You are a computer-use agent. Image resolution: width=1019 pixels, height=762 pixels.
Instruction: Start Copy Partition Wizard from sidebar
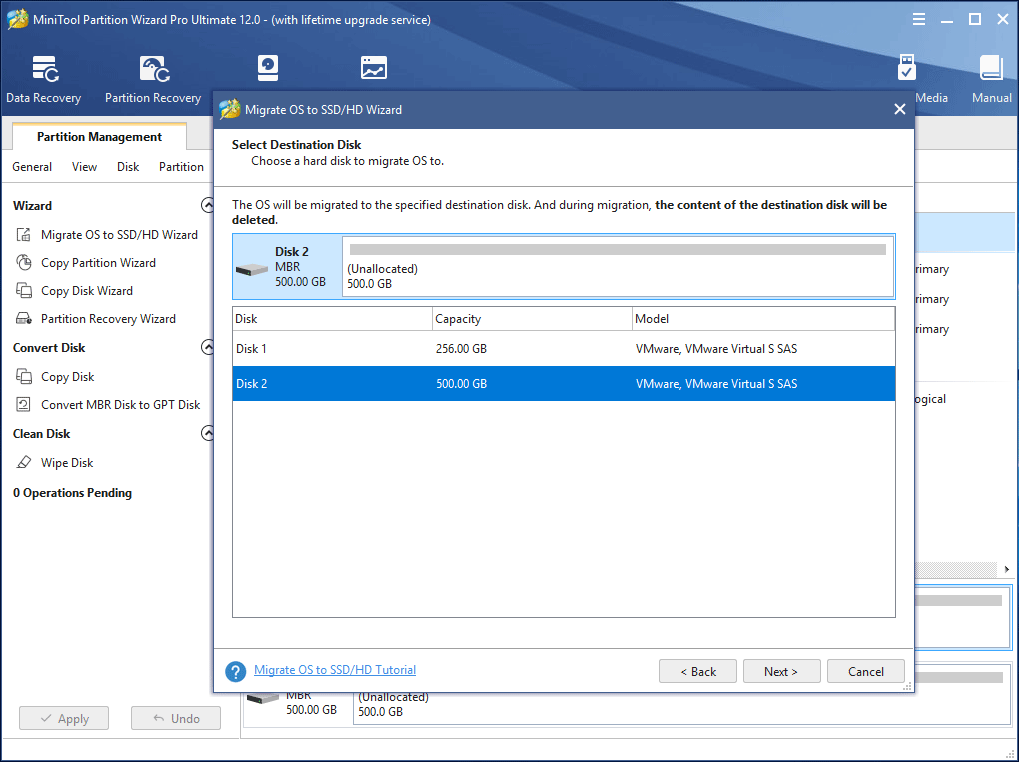coord(97,263)
